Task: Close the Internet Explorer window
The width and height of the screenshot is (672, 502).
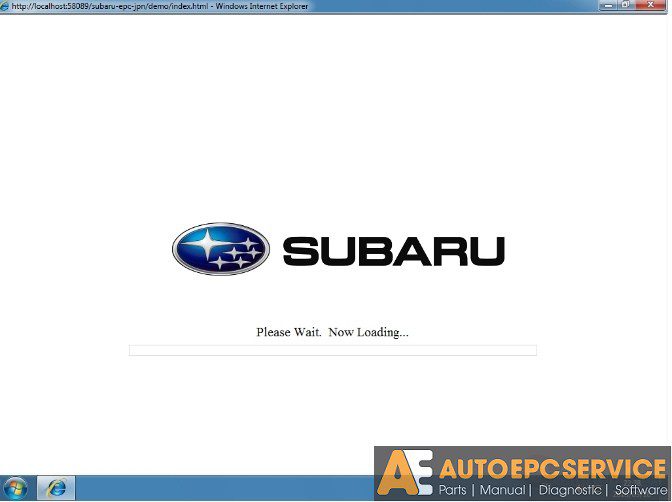Action: point(651,5)
